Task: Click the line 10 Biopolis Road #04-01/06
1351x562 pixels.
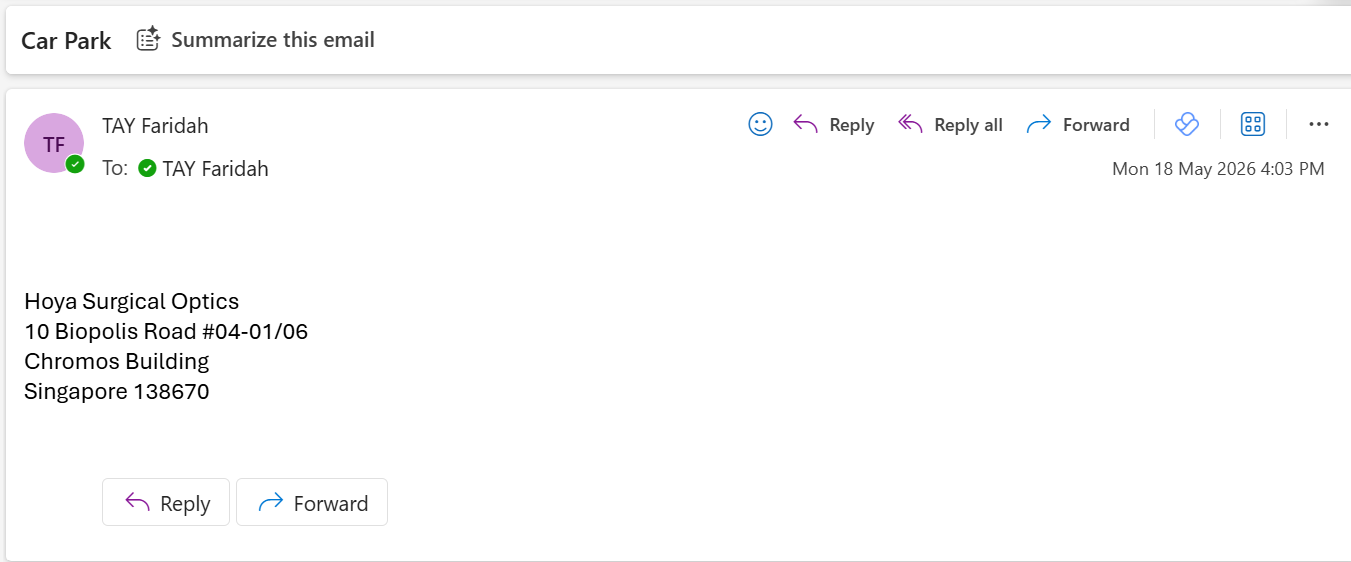Action: pyautogui.click(x=166, y=331)
